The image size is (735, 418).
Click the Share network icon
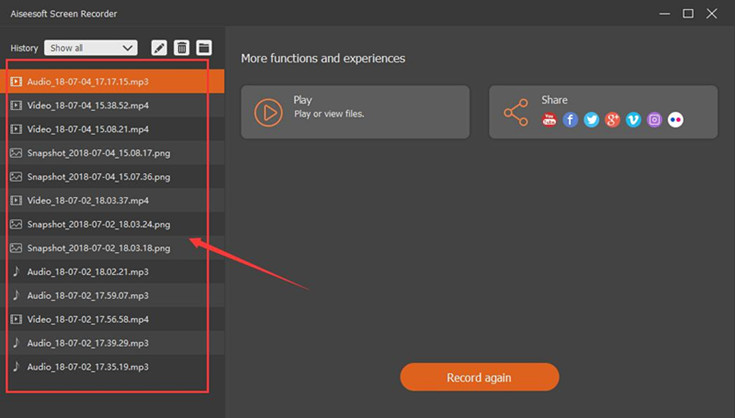pos(516,112)
